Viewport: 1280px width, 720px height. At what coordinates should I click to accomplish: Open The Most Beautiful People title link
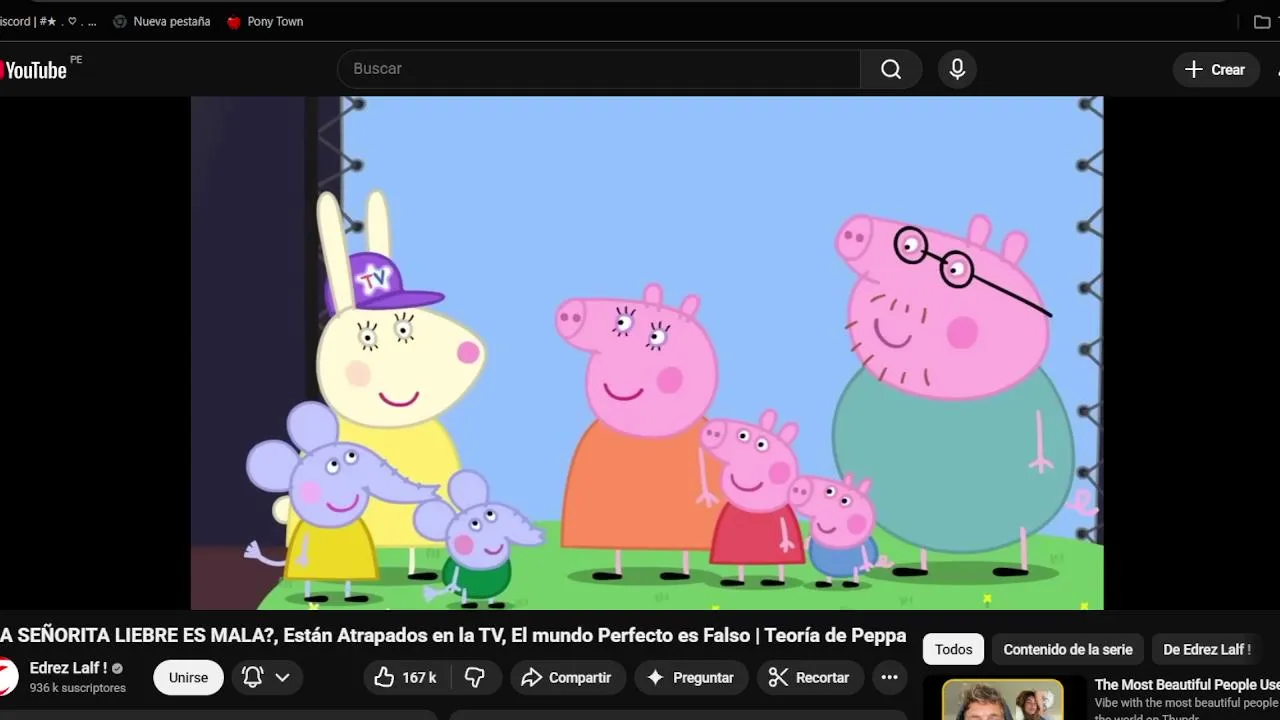point(1187,685)
